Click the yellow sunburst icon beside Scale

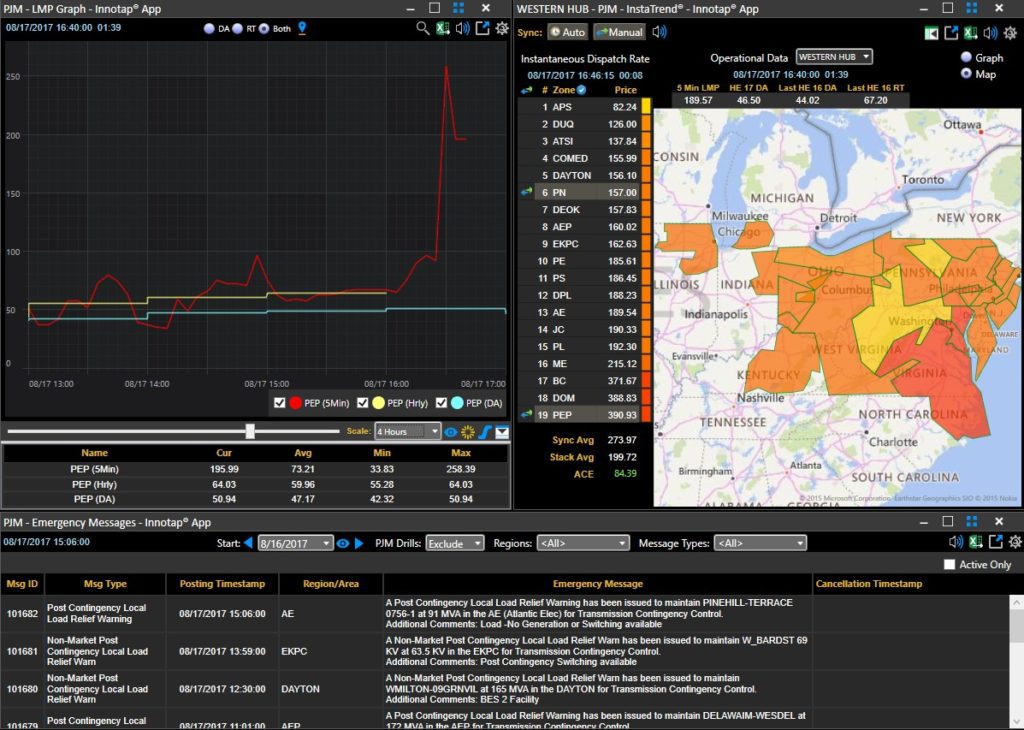coord(468,432)
